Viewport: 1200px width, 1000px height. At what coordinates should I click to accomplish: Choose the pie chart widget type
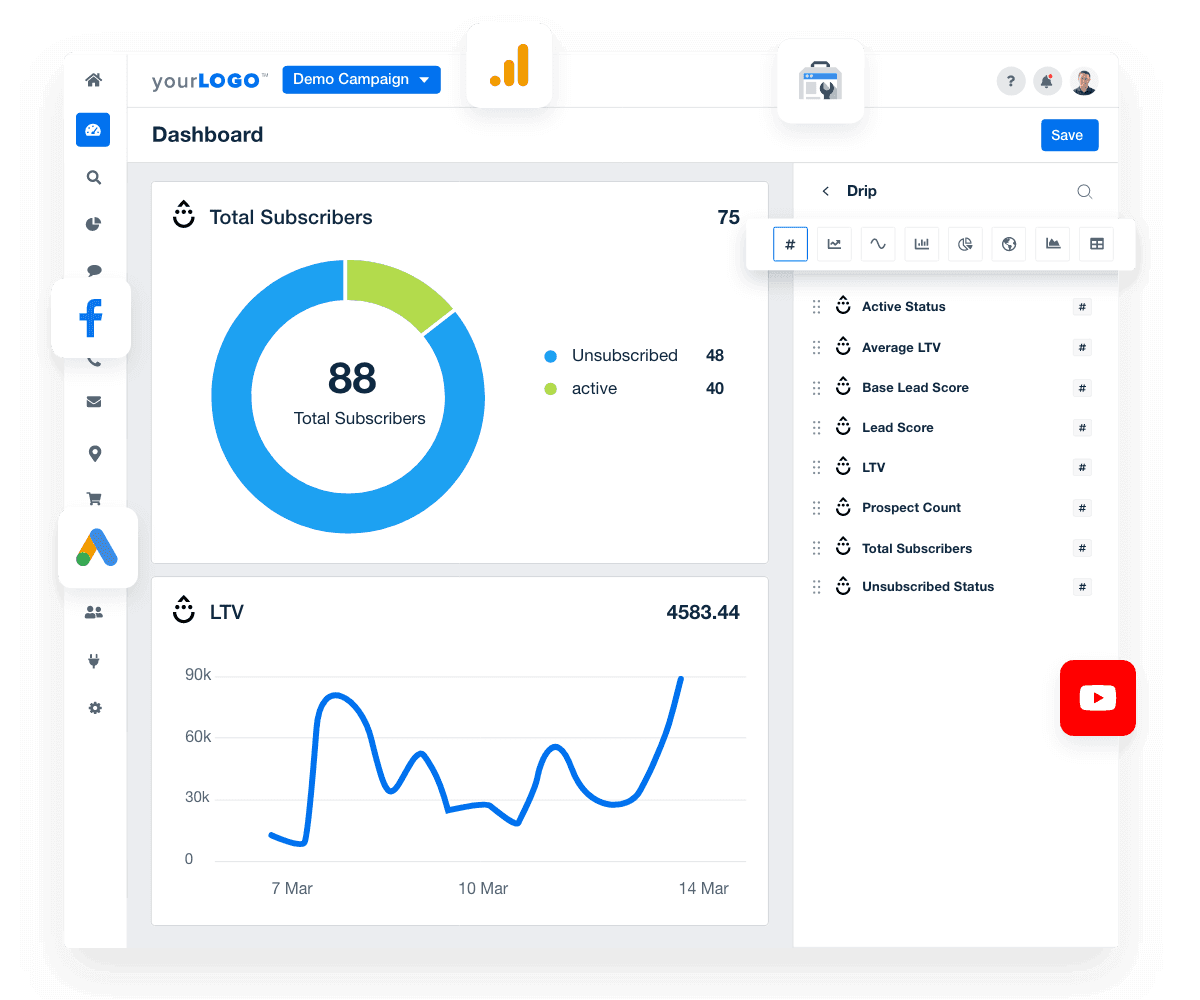[965, 244]
